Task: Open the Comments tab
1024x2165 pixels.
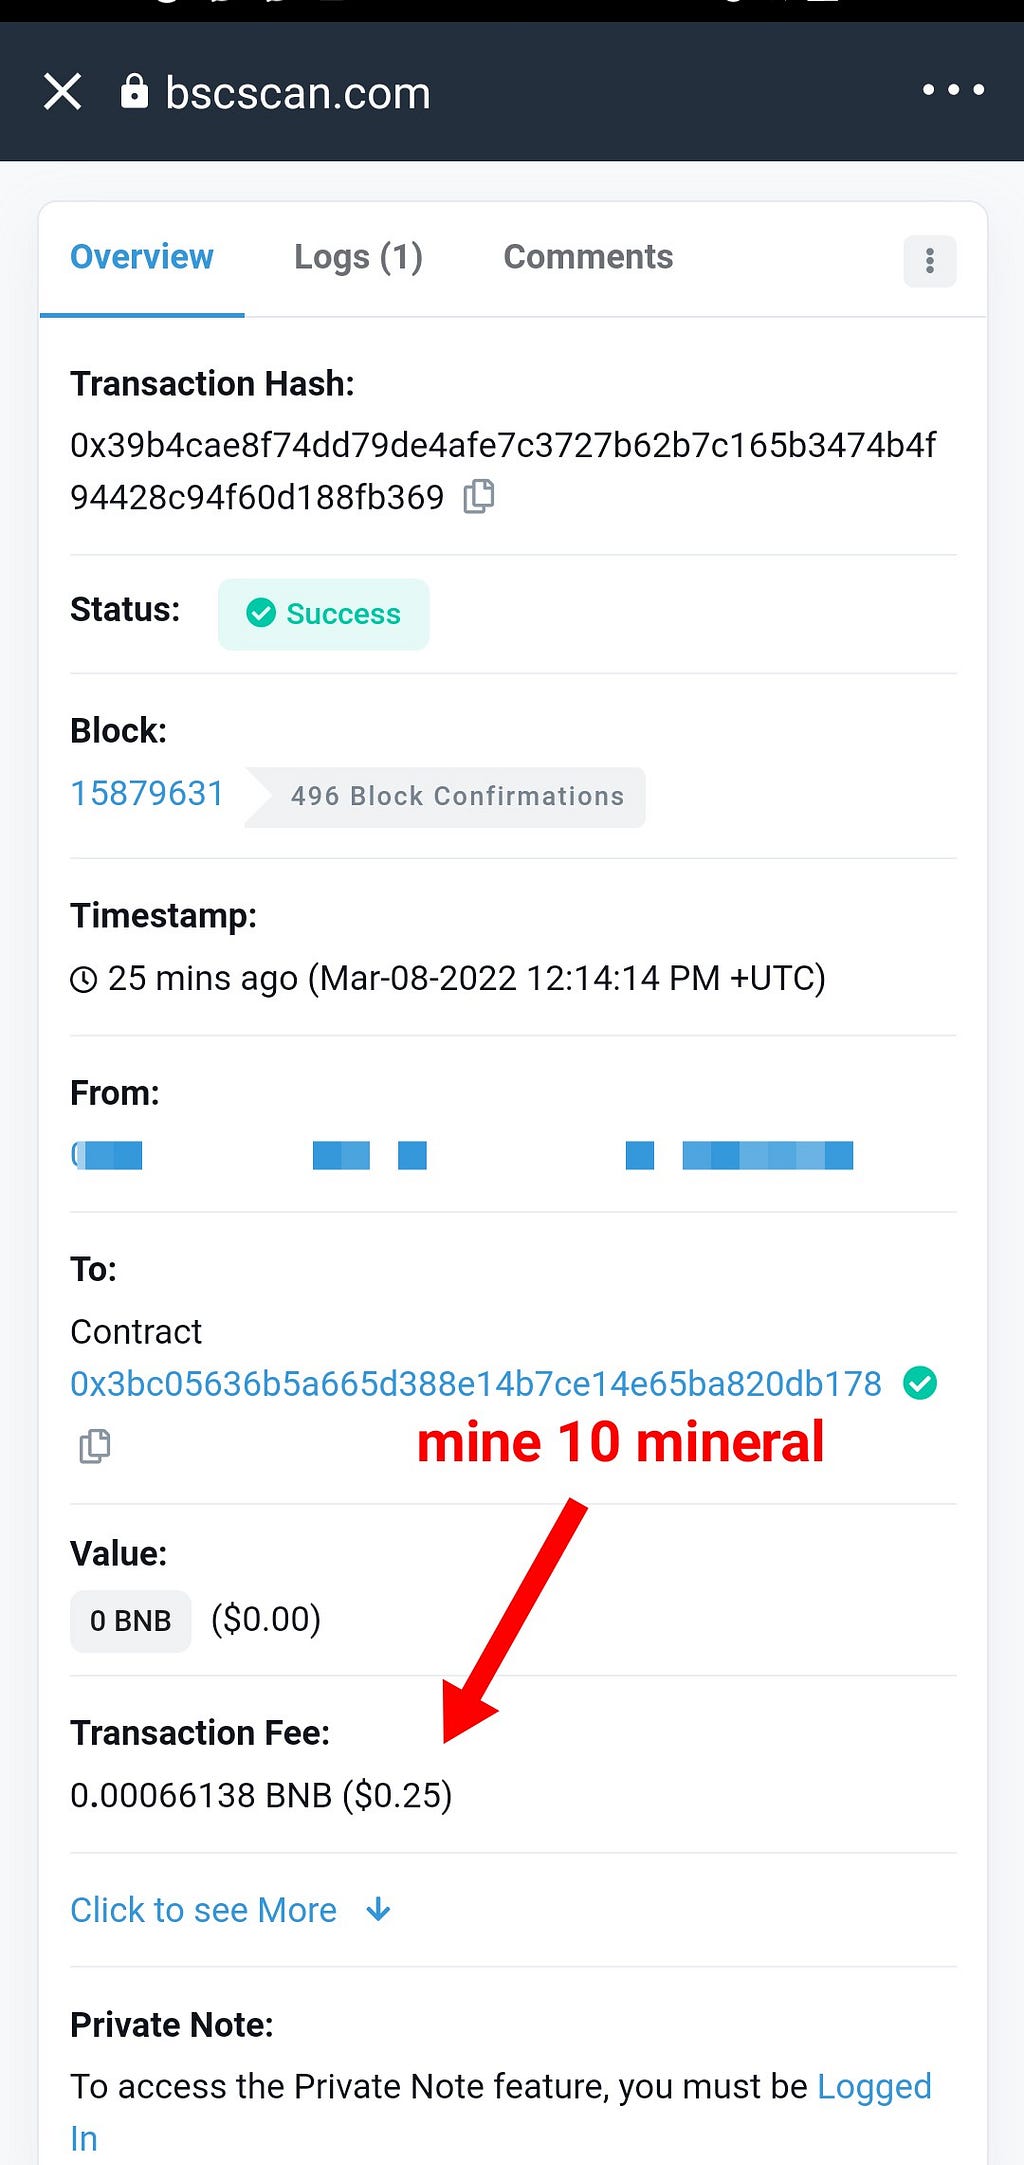Action: click(588, 257)
